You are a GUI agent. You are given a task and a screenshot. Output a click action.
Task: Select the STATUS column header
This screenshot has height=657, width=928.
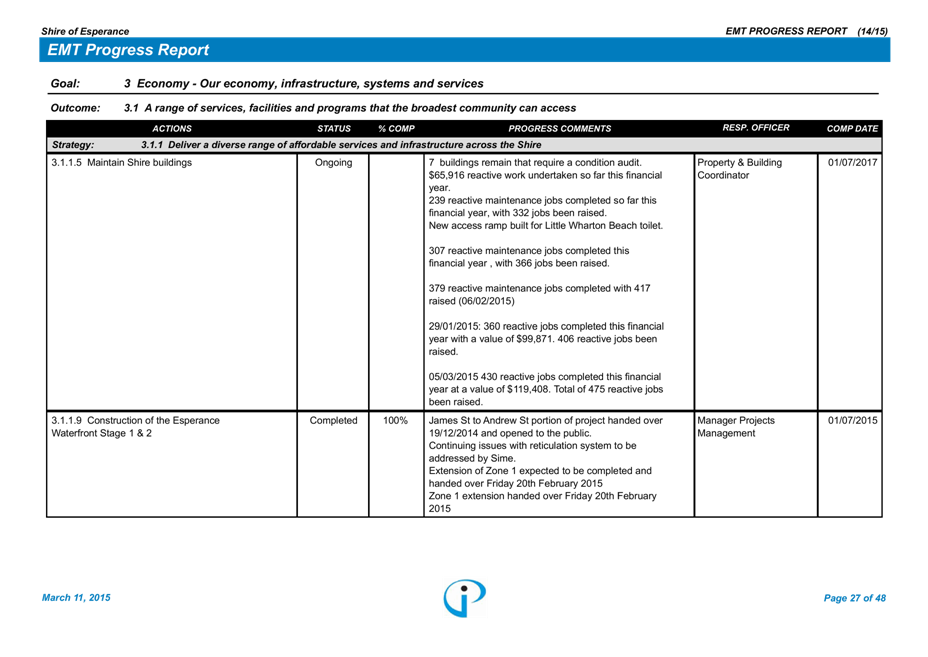tap(334, 129)
